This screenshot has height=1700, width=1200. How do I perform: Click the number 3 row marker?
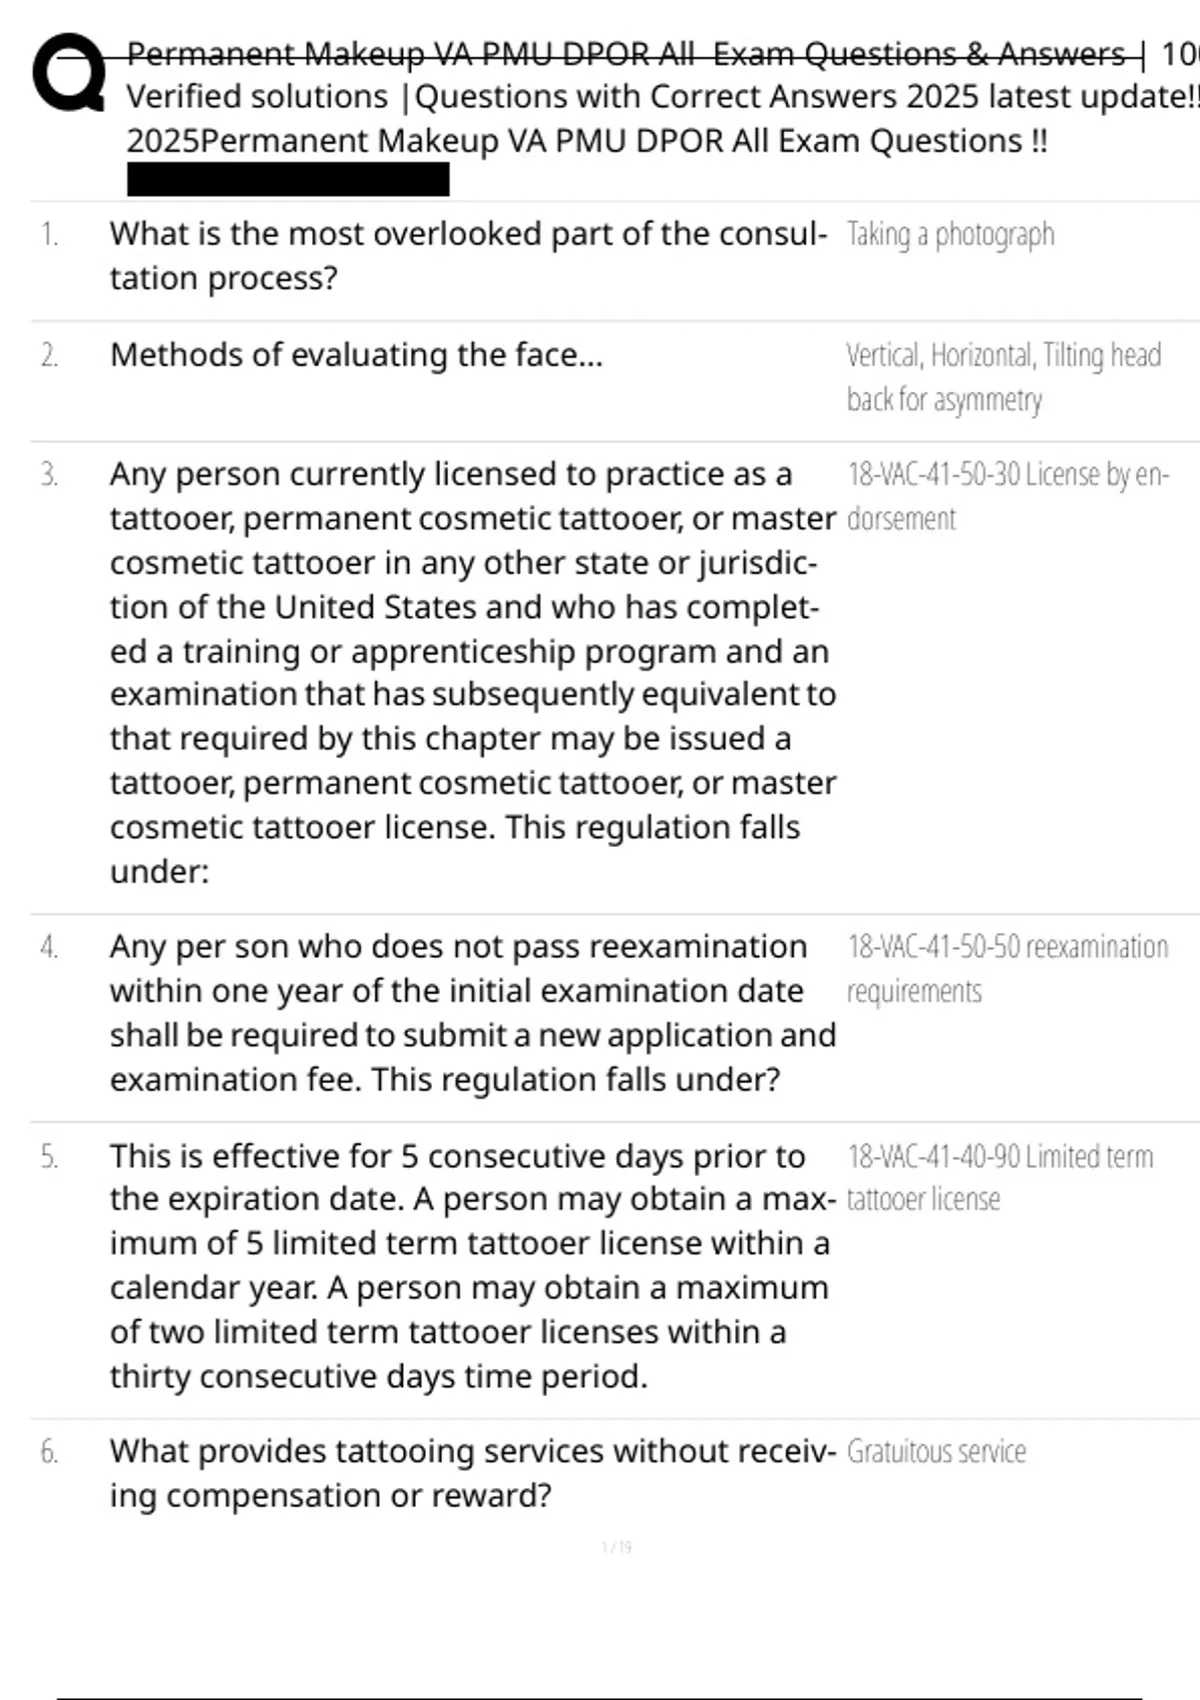point(49,474)
